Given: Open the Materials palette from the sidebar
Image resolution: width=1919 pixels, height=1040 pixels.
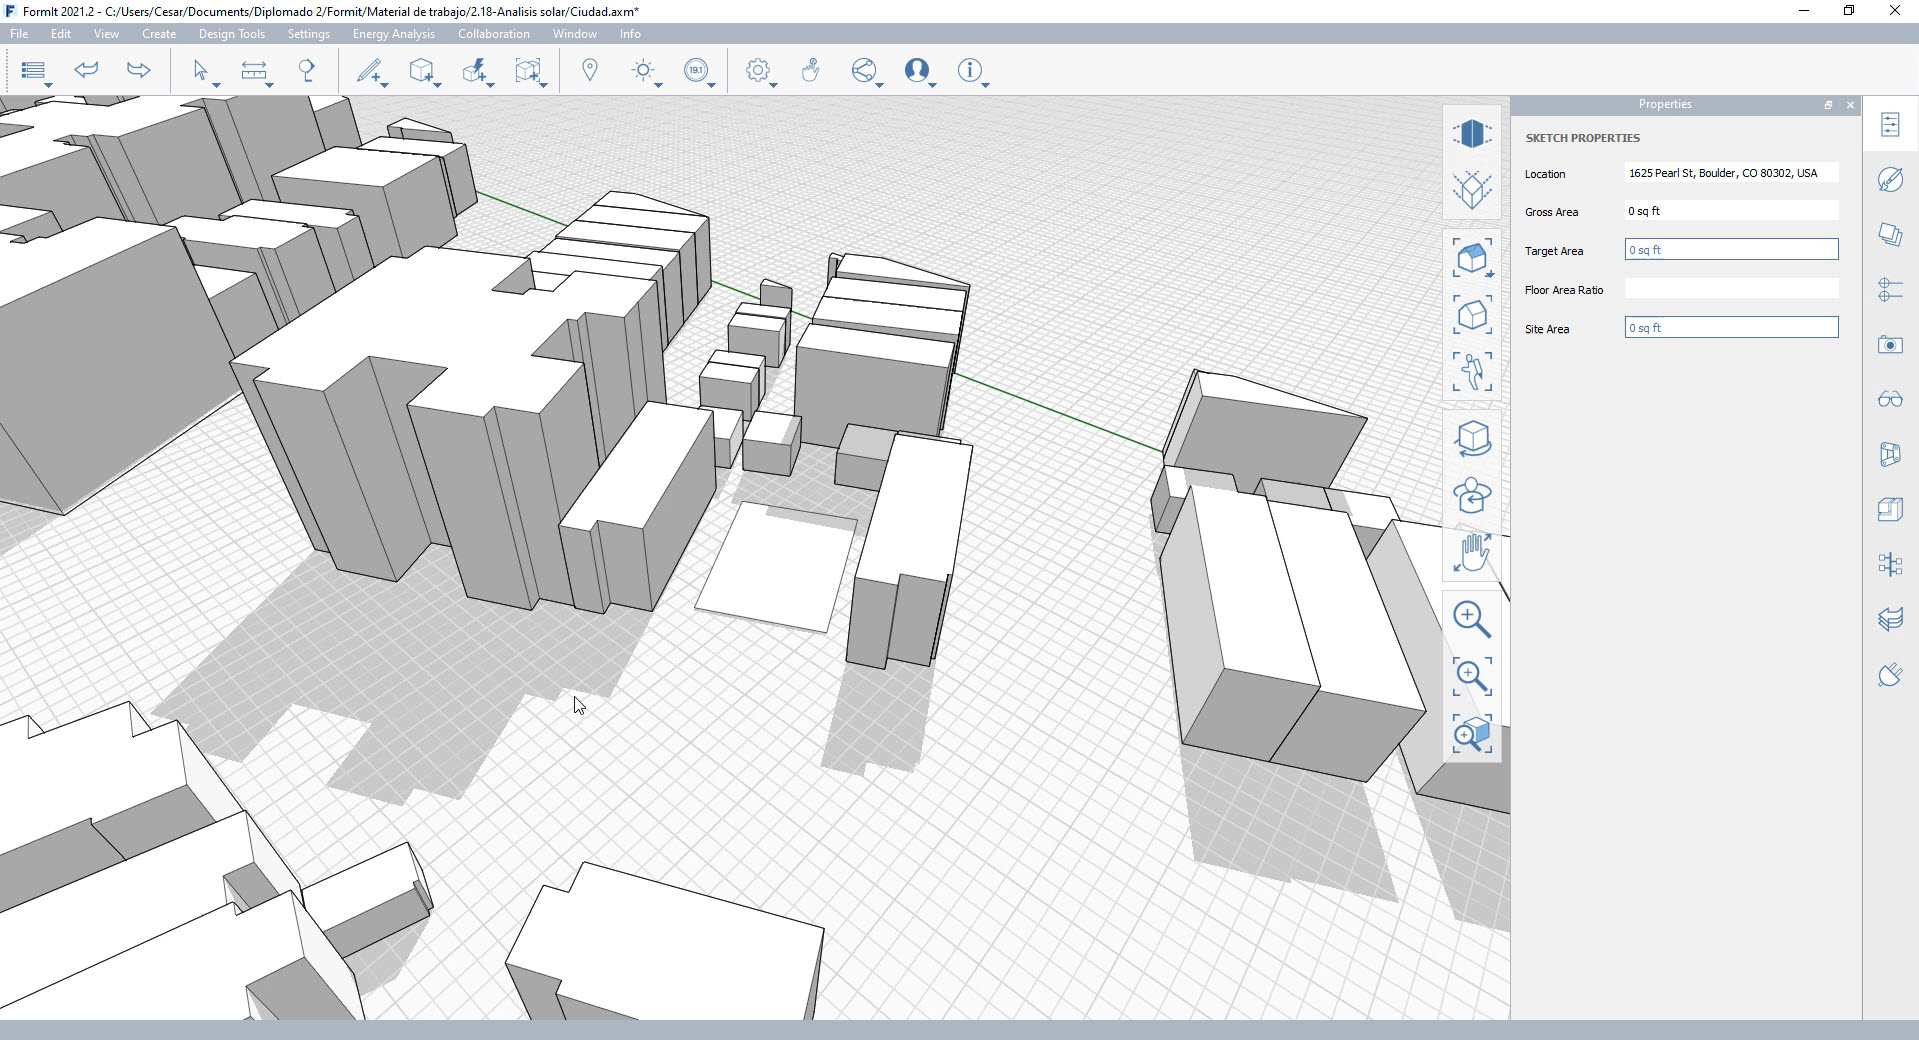Looking at the screenshot, I should coord(1889,179).
